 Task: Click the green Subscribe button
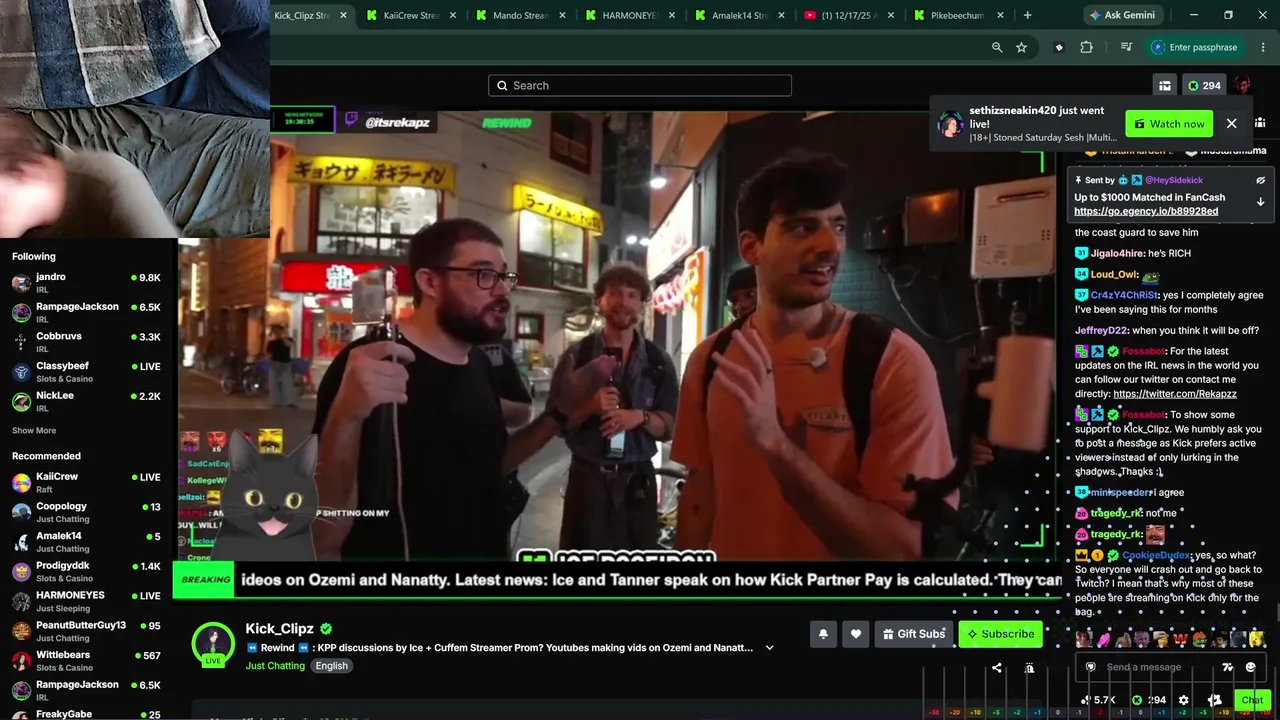[1000, 633]
